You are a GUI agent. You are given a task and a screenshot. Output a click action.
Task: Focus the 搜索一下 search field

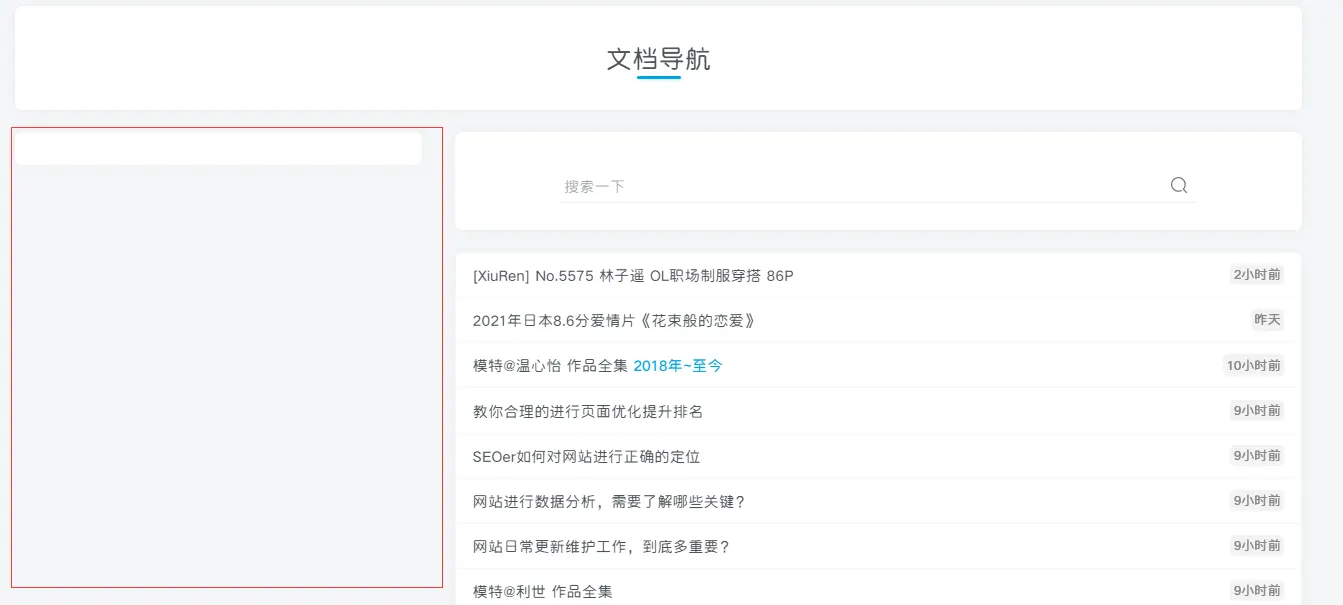pyautogui.click(x=862, y=186)
